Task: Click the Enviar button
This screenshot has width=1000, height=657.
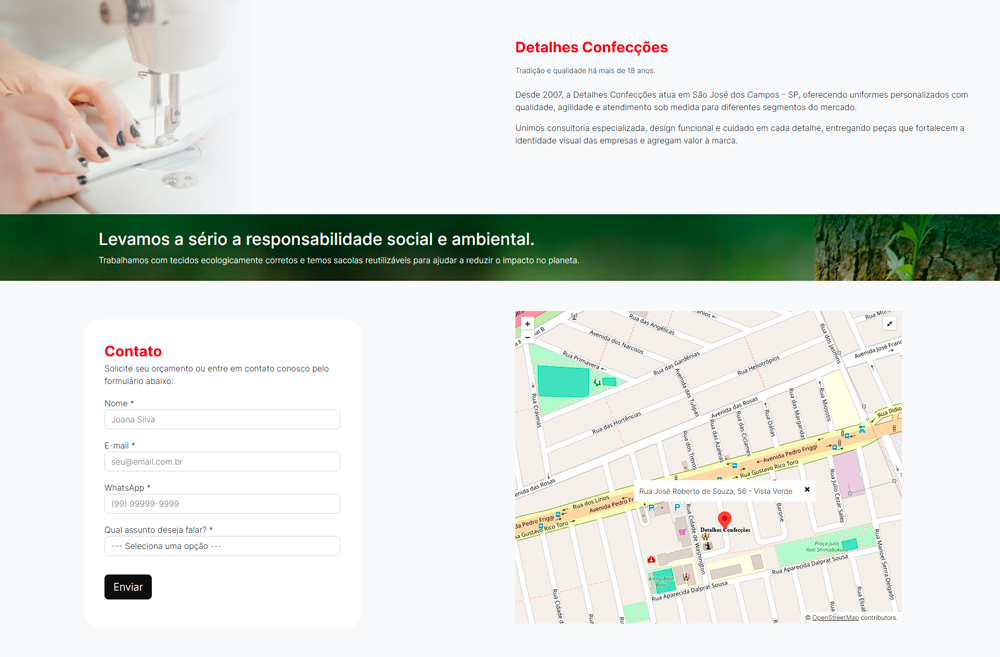Action: point(128,587)
